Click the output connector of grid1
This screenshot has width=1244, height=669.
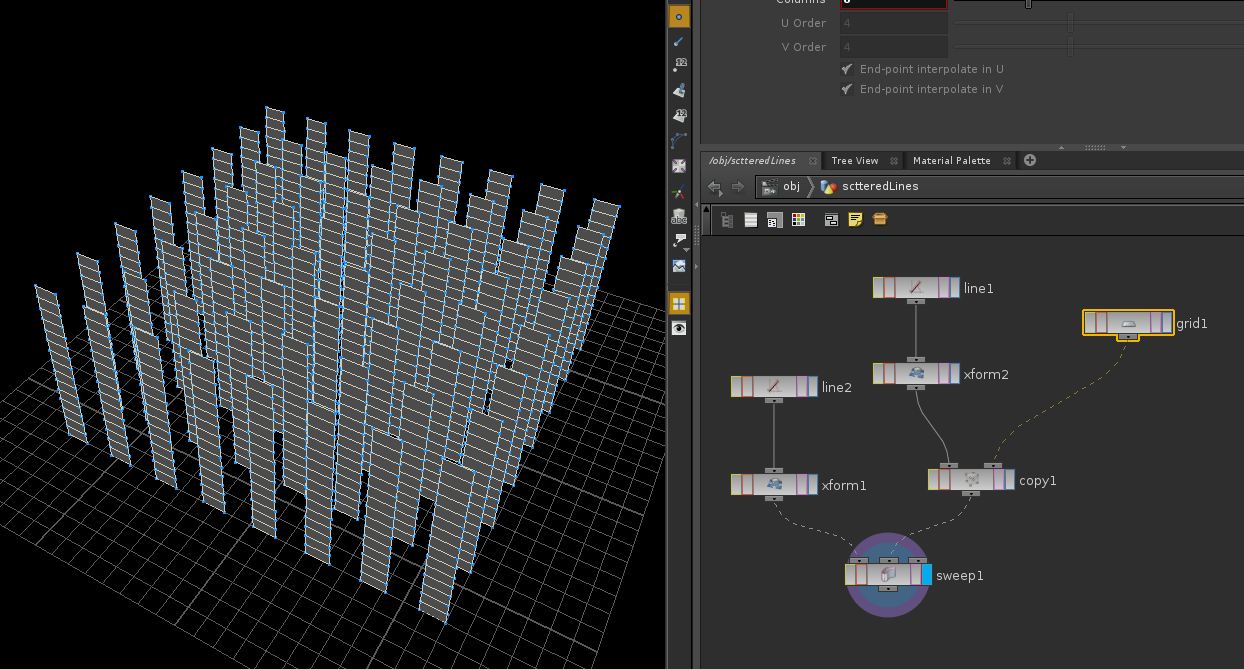(1128, 337)
